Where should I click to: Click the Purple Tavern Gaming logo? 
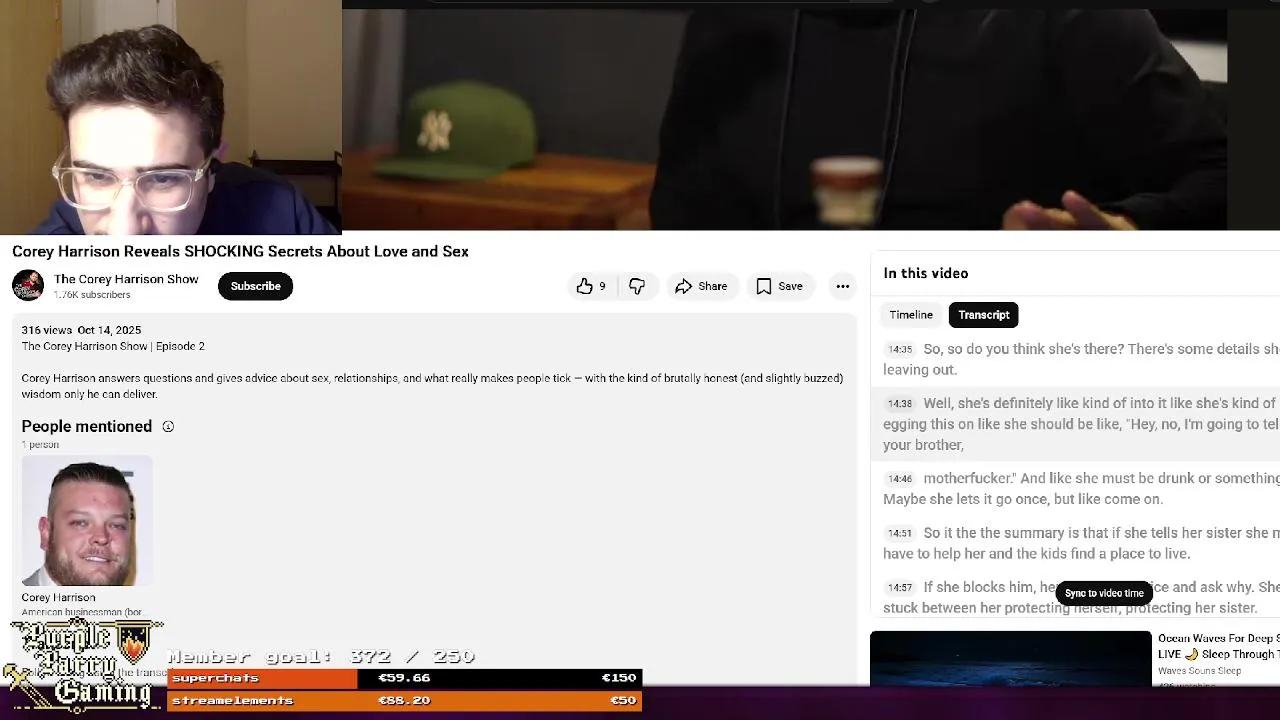(x=83, y=664)
